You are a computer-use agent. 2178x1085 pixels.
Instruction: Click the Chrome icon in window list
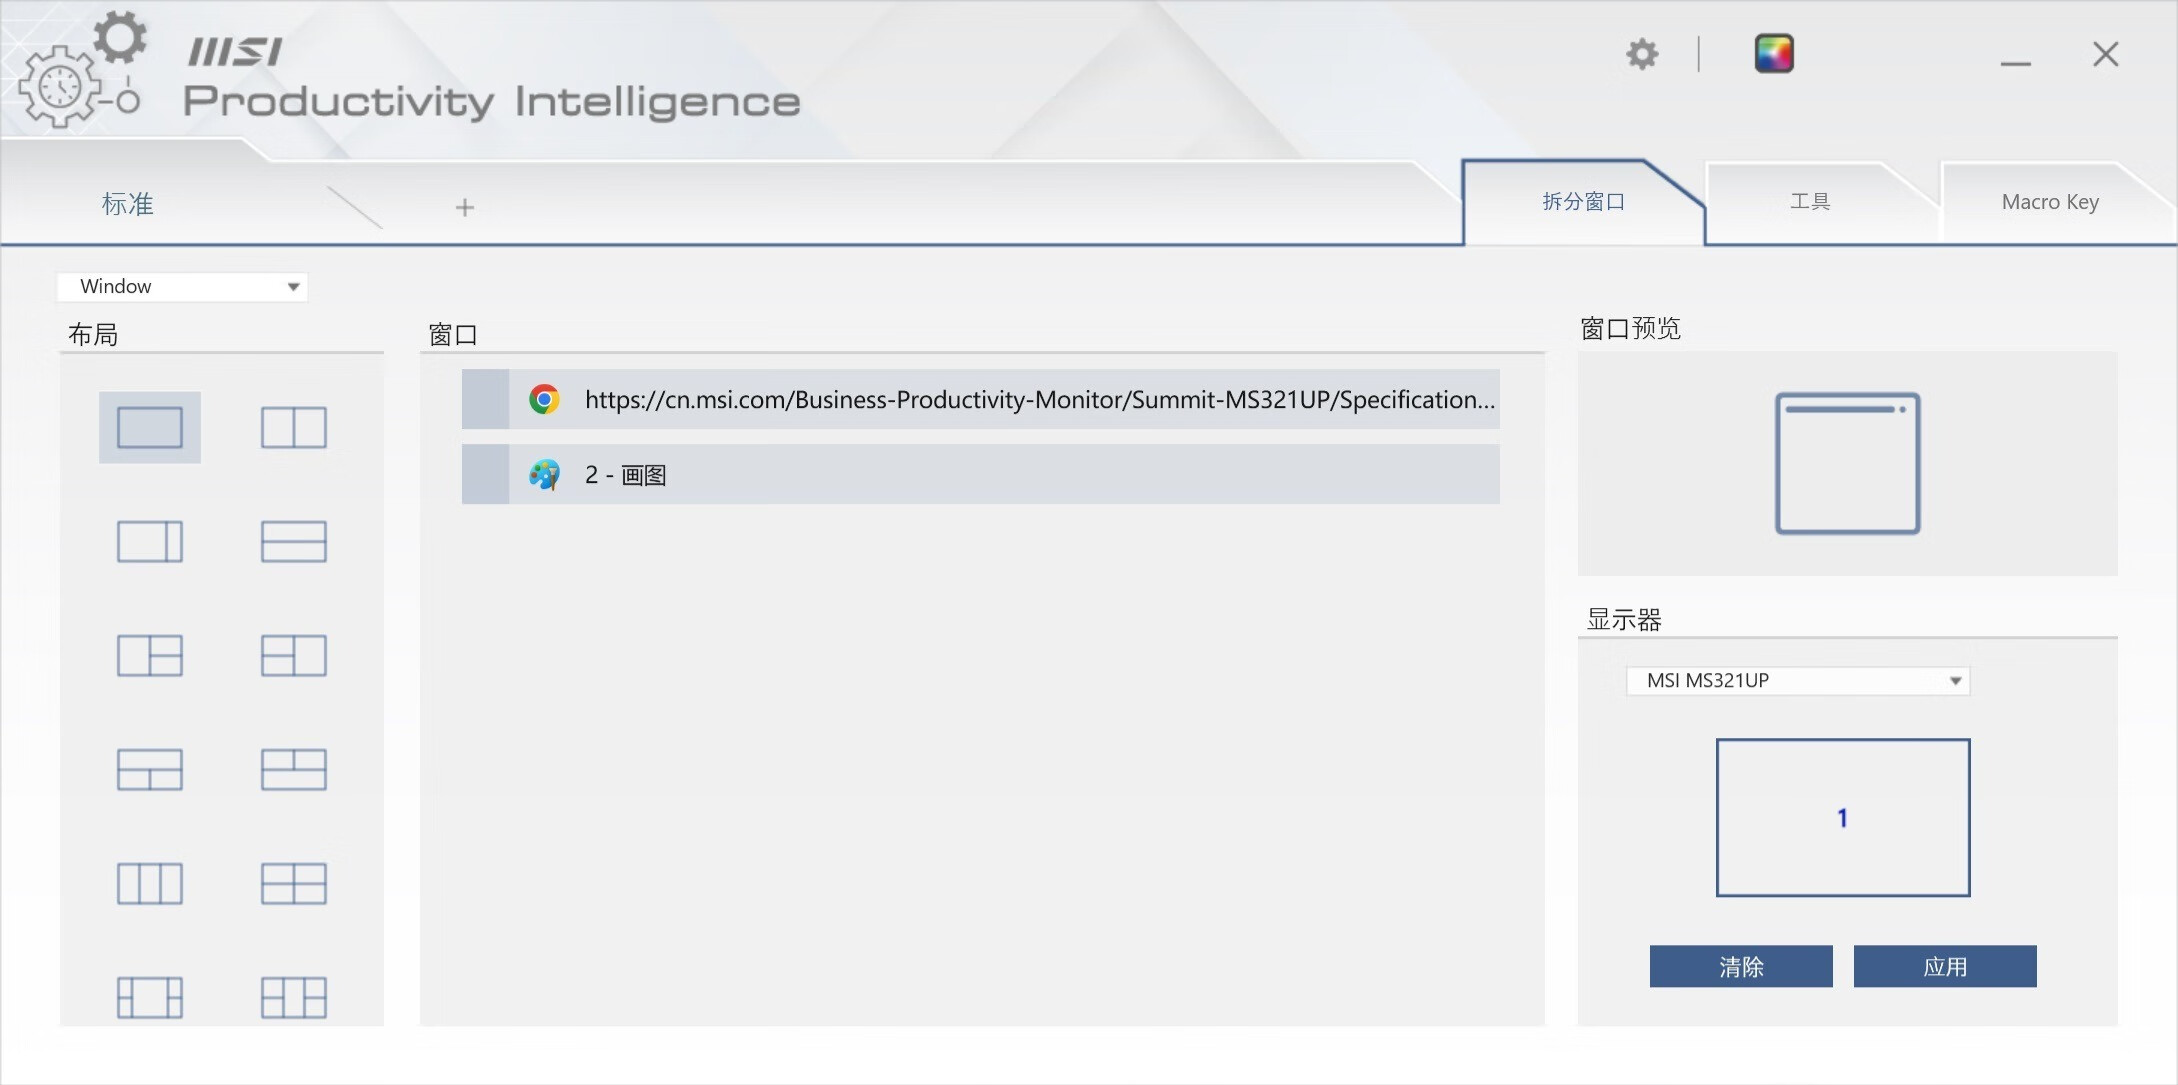(x=544, y=400)
